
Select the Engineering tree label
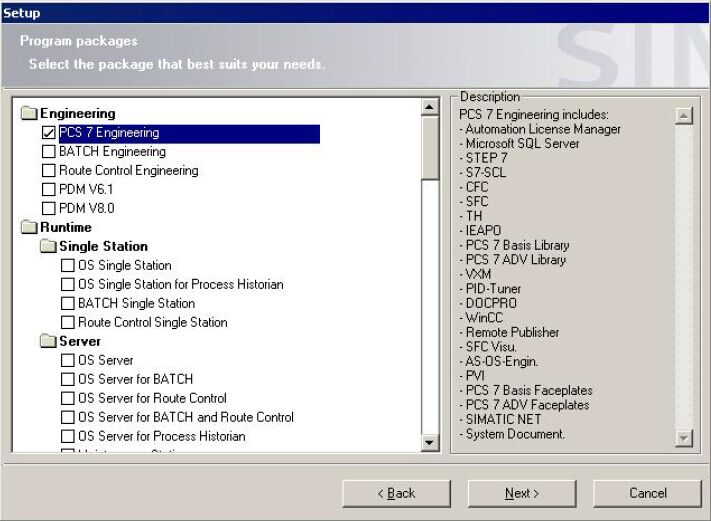(x=78, y=113)
